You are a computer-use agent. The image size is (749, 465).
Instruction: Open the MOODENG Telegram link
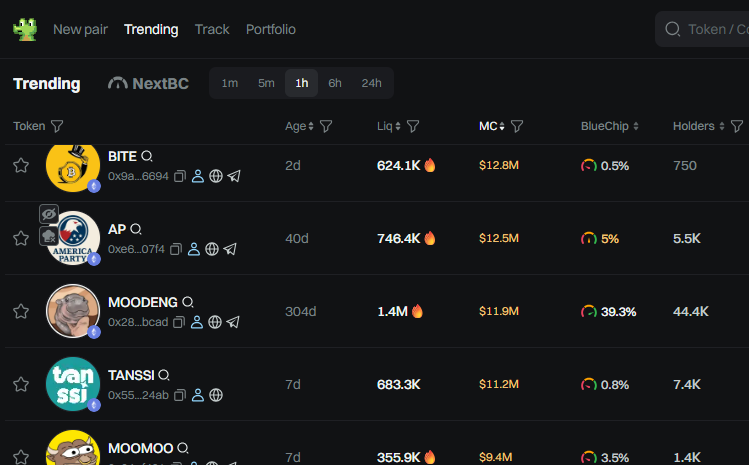233,322
